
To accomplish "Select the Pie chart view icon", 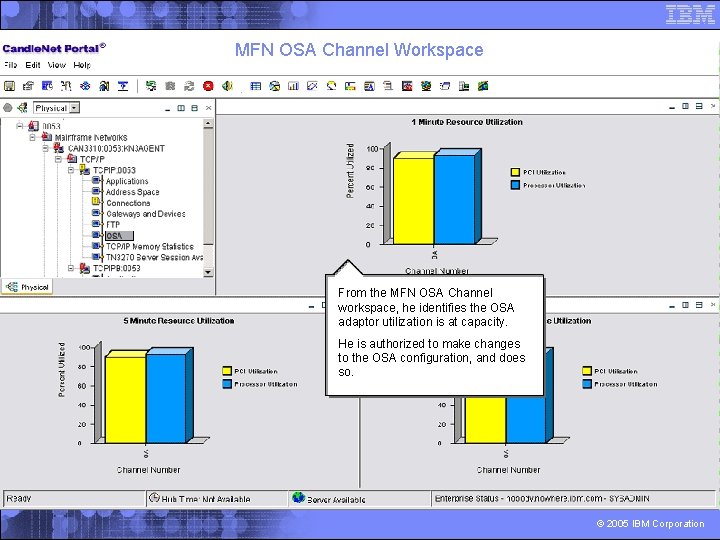I will pyautogui.click(x=275, y=86).
